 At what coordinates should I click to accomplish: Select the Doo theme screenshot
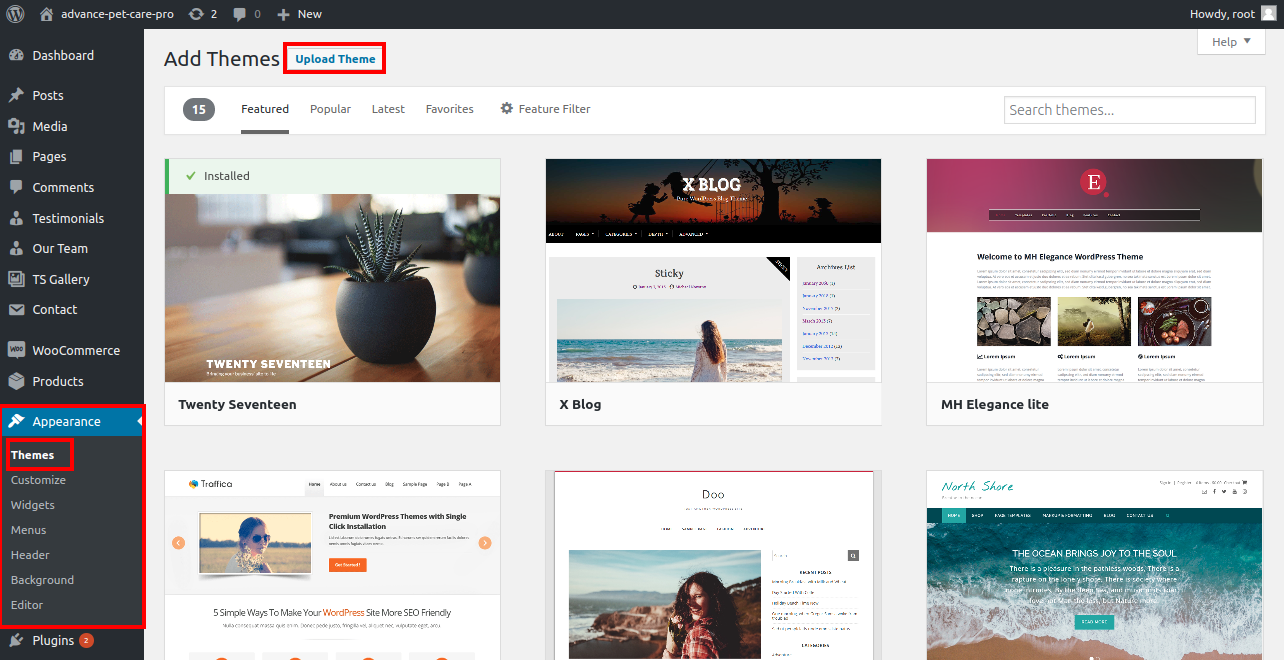(x=714, y=565)
